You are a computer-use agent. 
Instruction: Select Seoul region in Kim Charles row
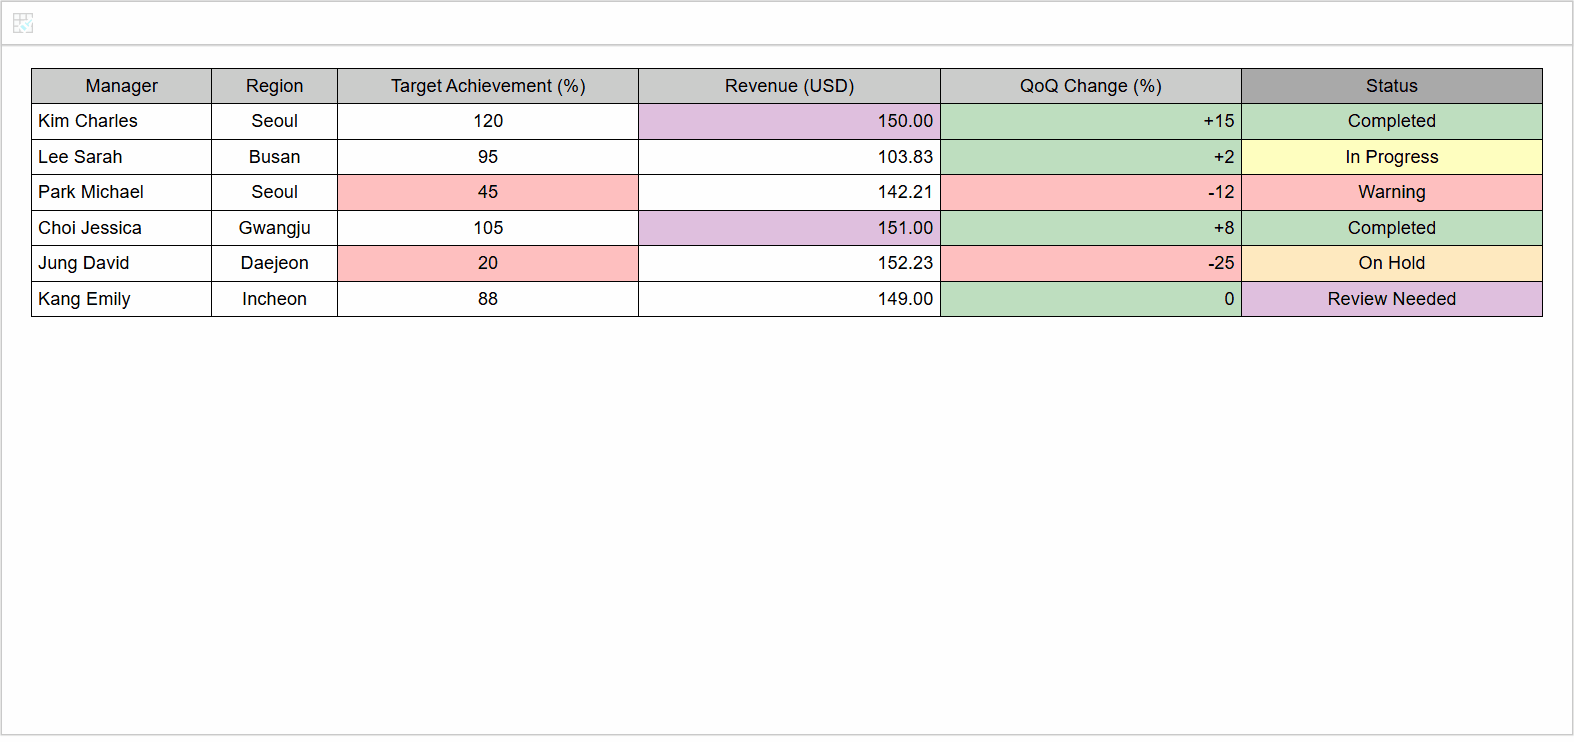274,121
